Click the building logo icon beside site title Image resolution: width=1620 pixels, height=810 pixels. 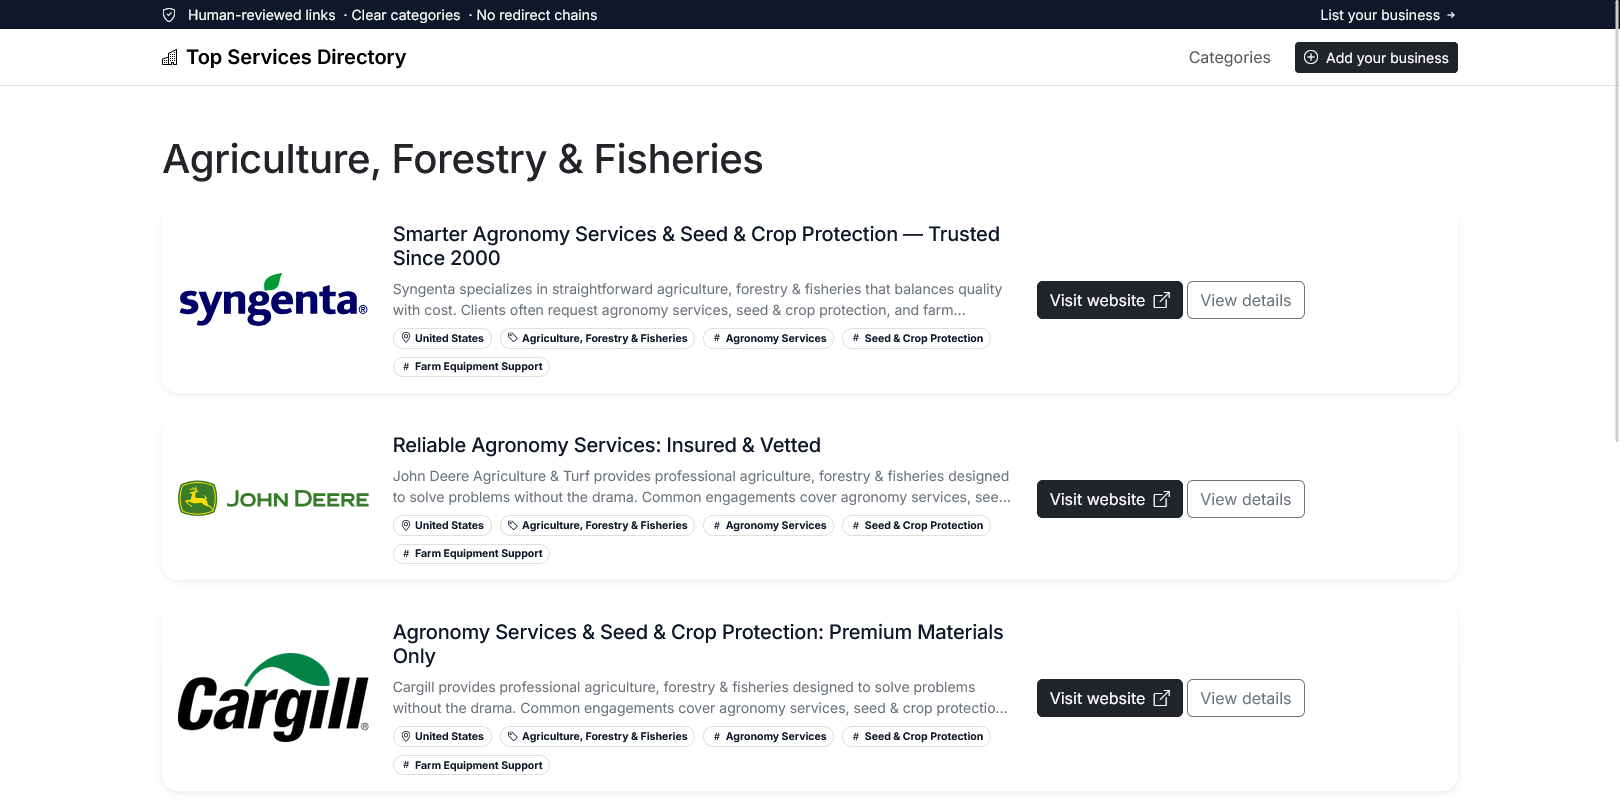tap(170, 58)
